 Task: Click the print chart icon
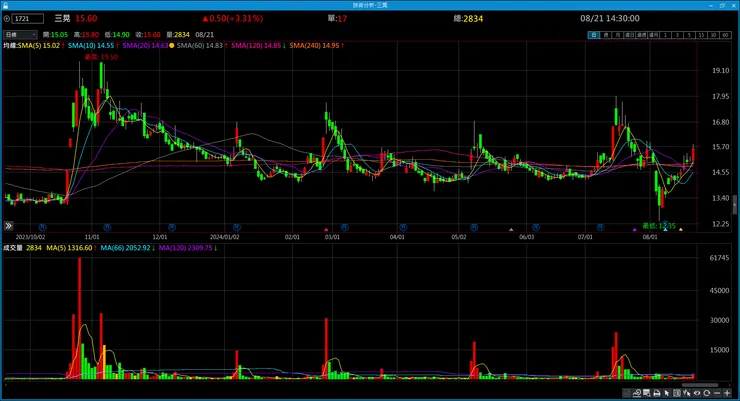[x=656, y=393]
